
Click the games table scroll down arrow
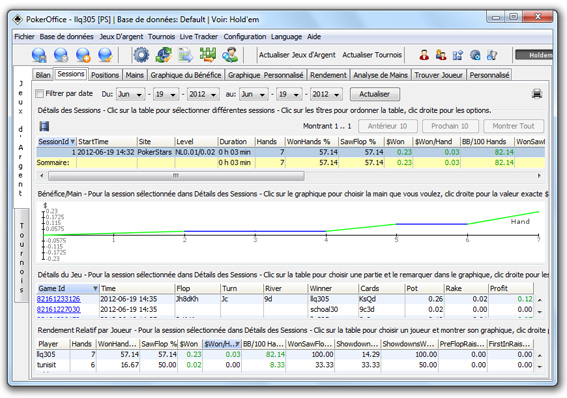point(539,312)
